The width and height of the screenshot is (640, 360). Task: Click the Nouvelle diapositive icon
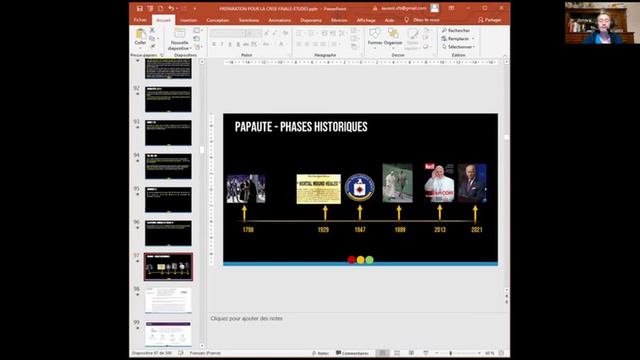pos(180,34)
